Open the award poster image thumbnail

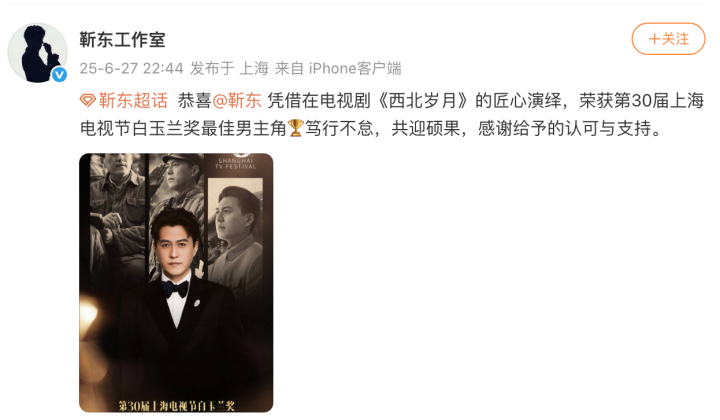(x=176, y=283)
